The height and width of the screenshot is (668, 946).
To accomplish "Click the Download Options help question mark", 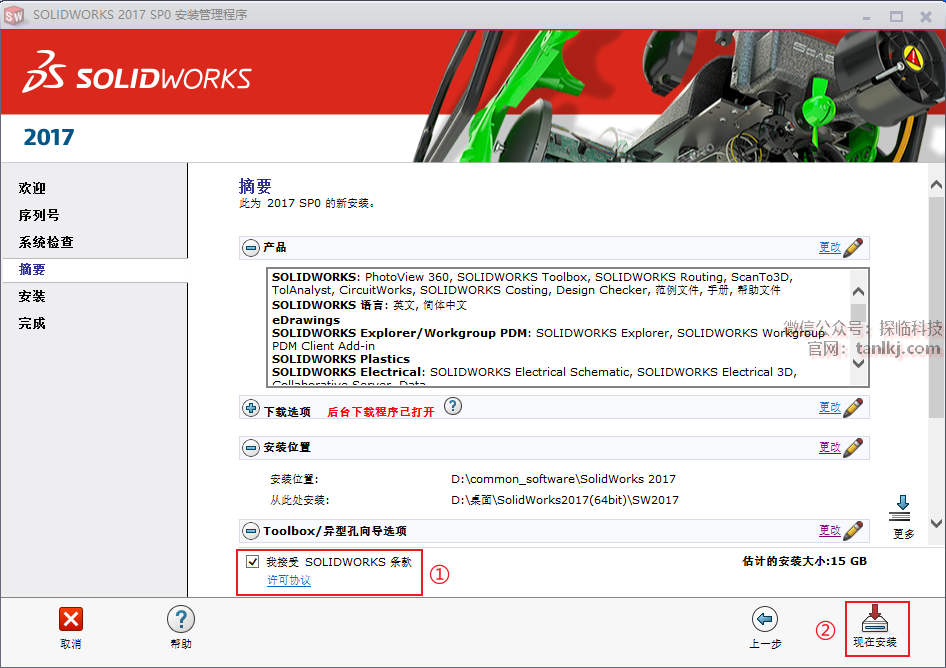I will [453, 406].
